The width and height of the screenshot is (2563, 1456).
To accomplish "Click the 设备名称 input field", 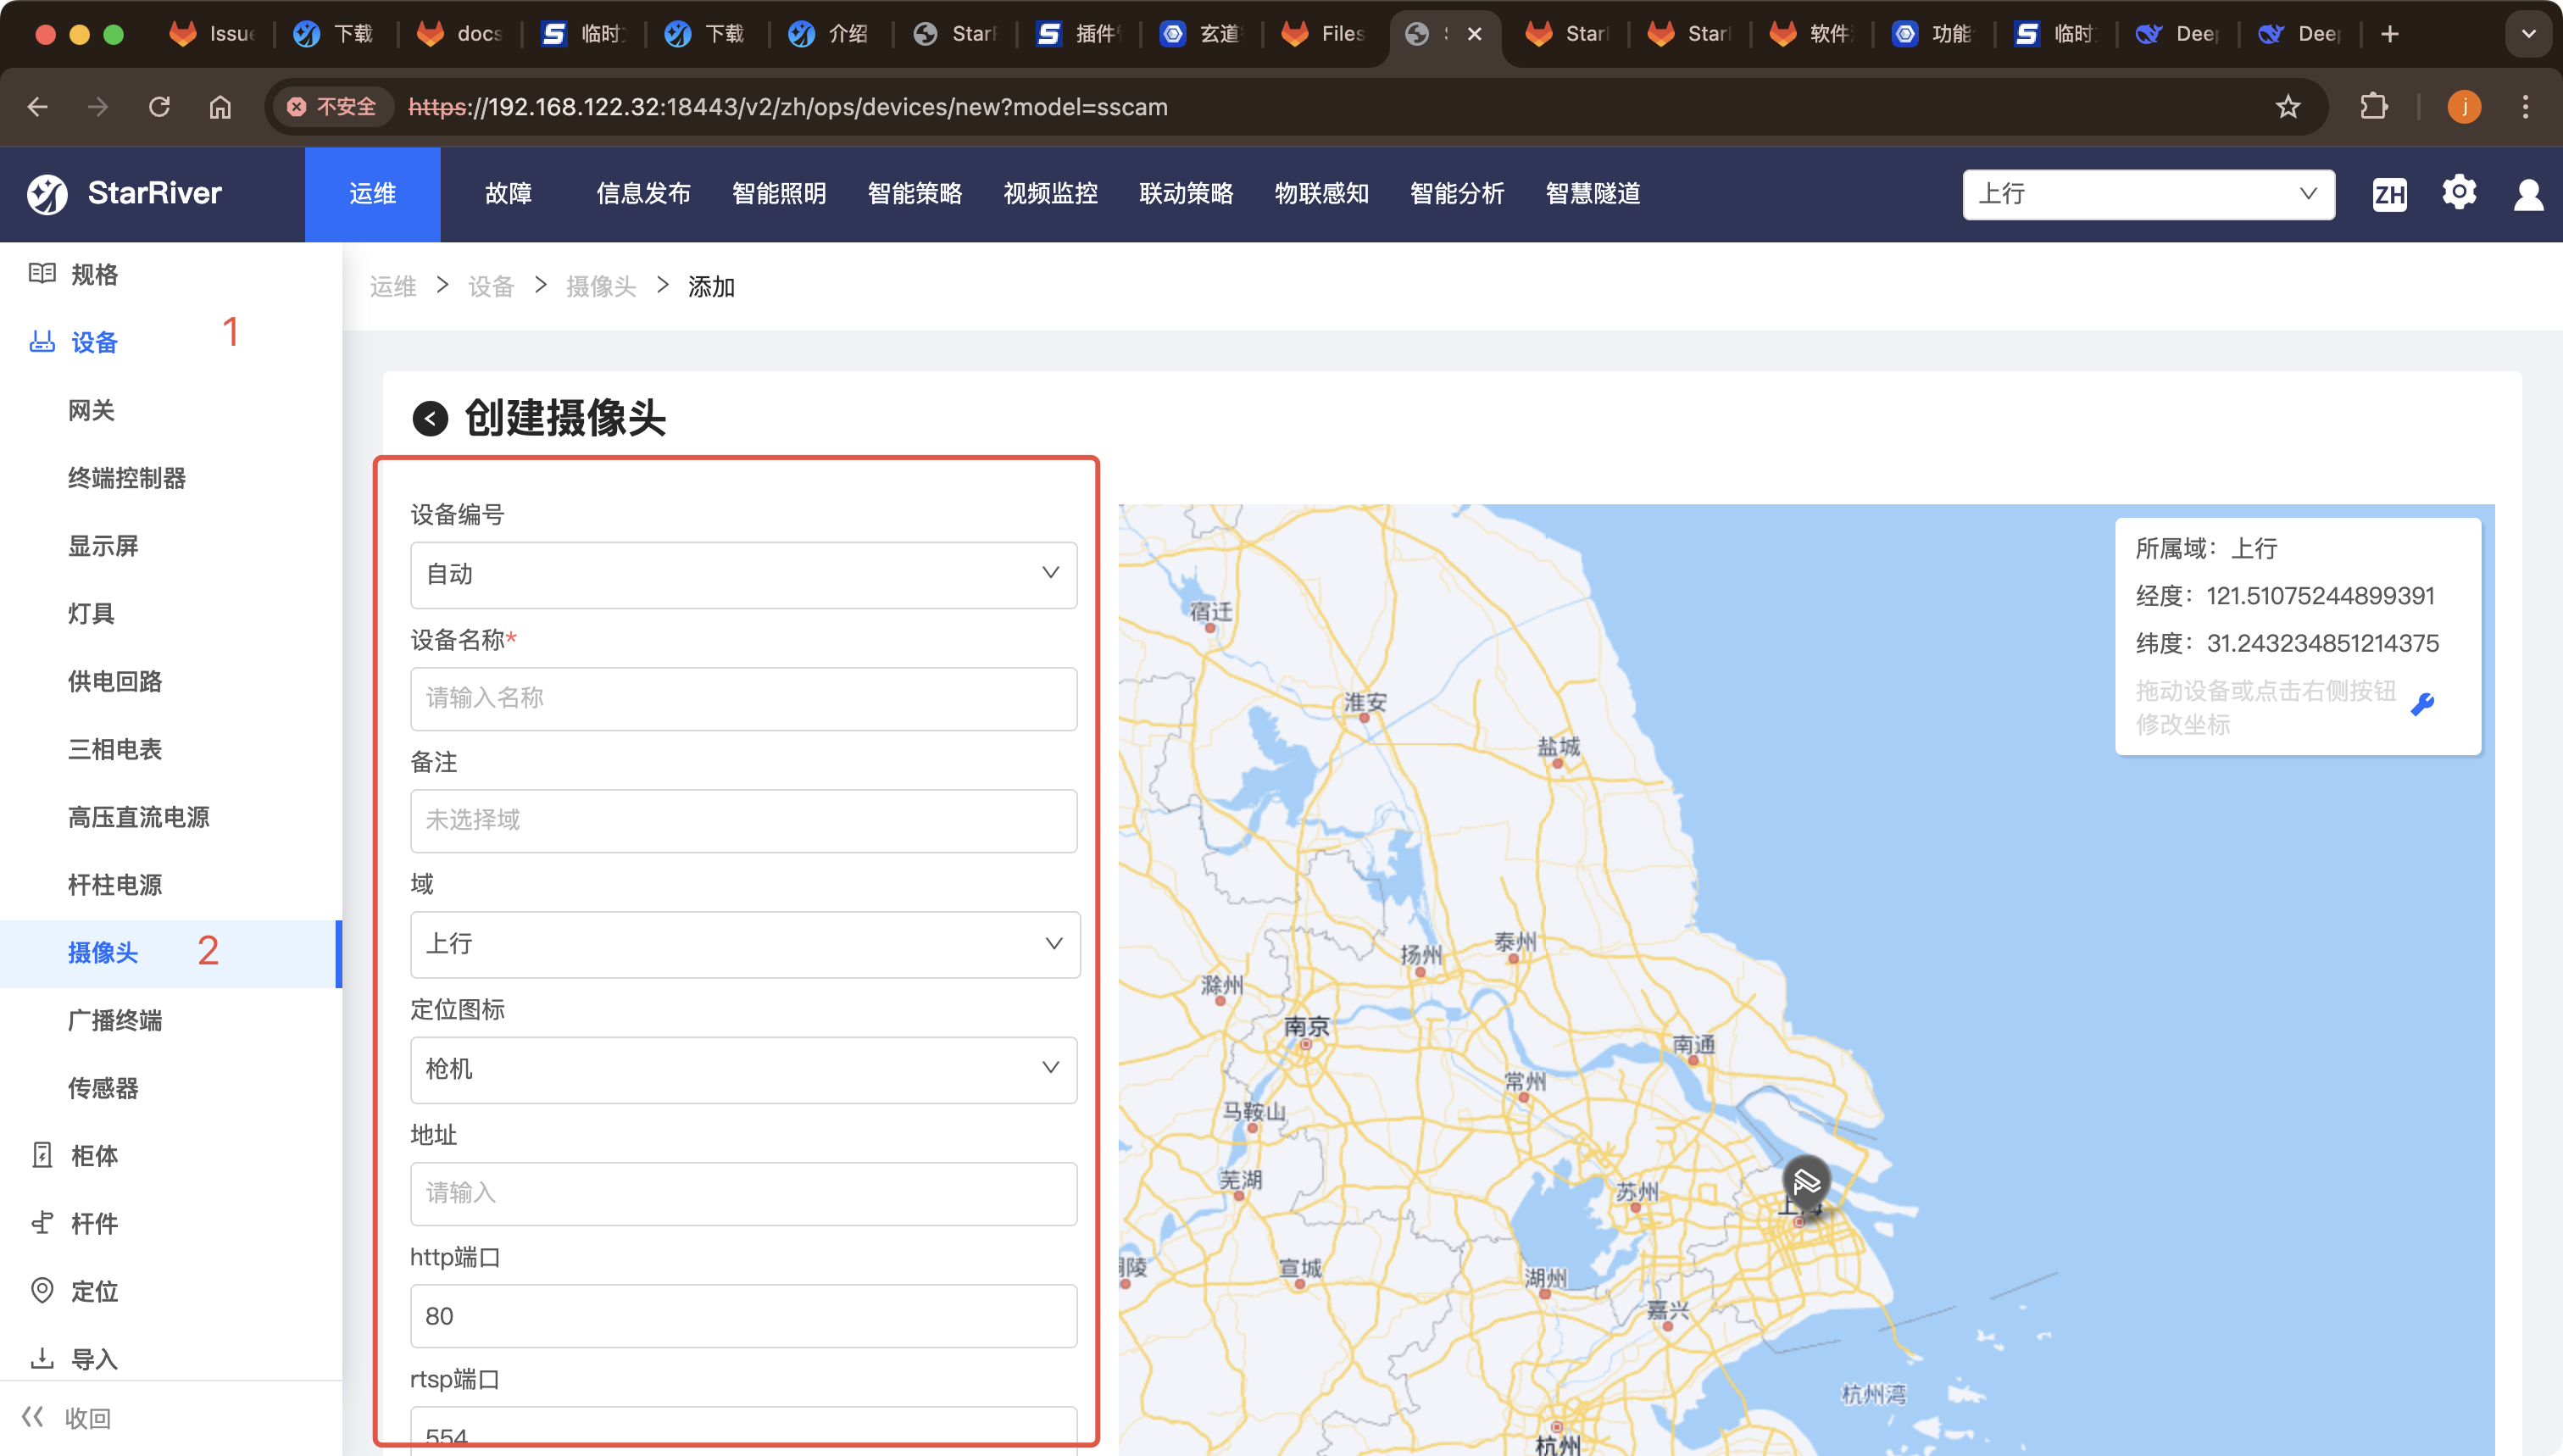I will click(743, 698).
